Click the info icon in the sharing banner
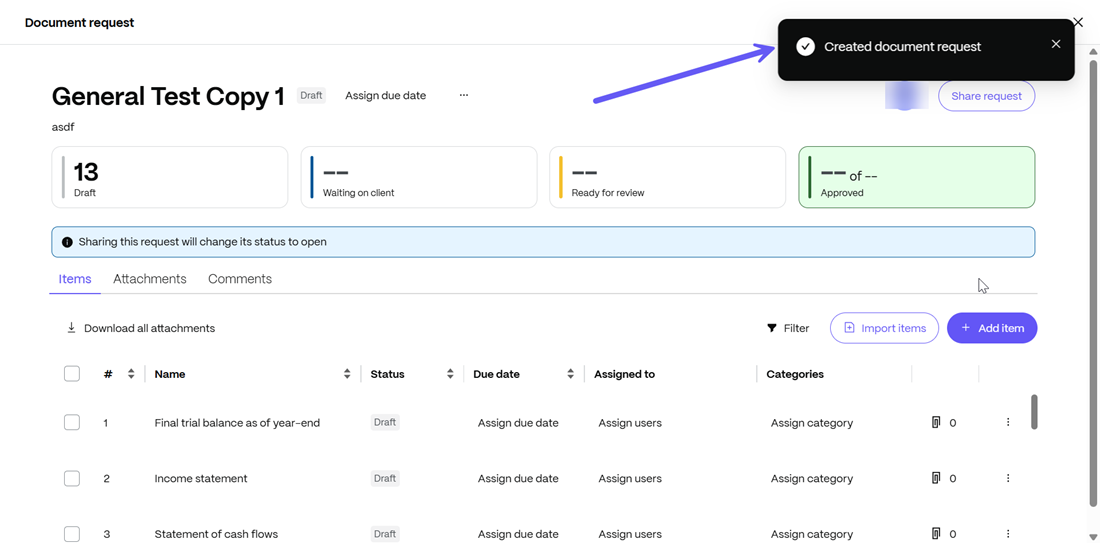 coord(67,242)
